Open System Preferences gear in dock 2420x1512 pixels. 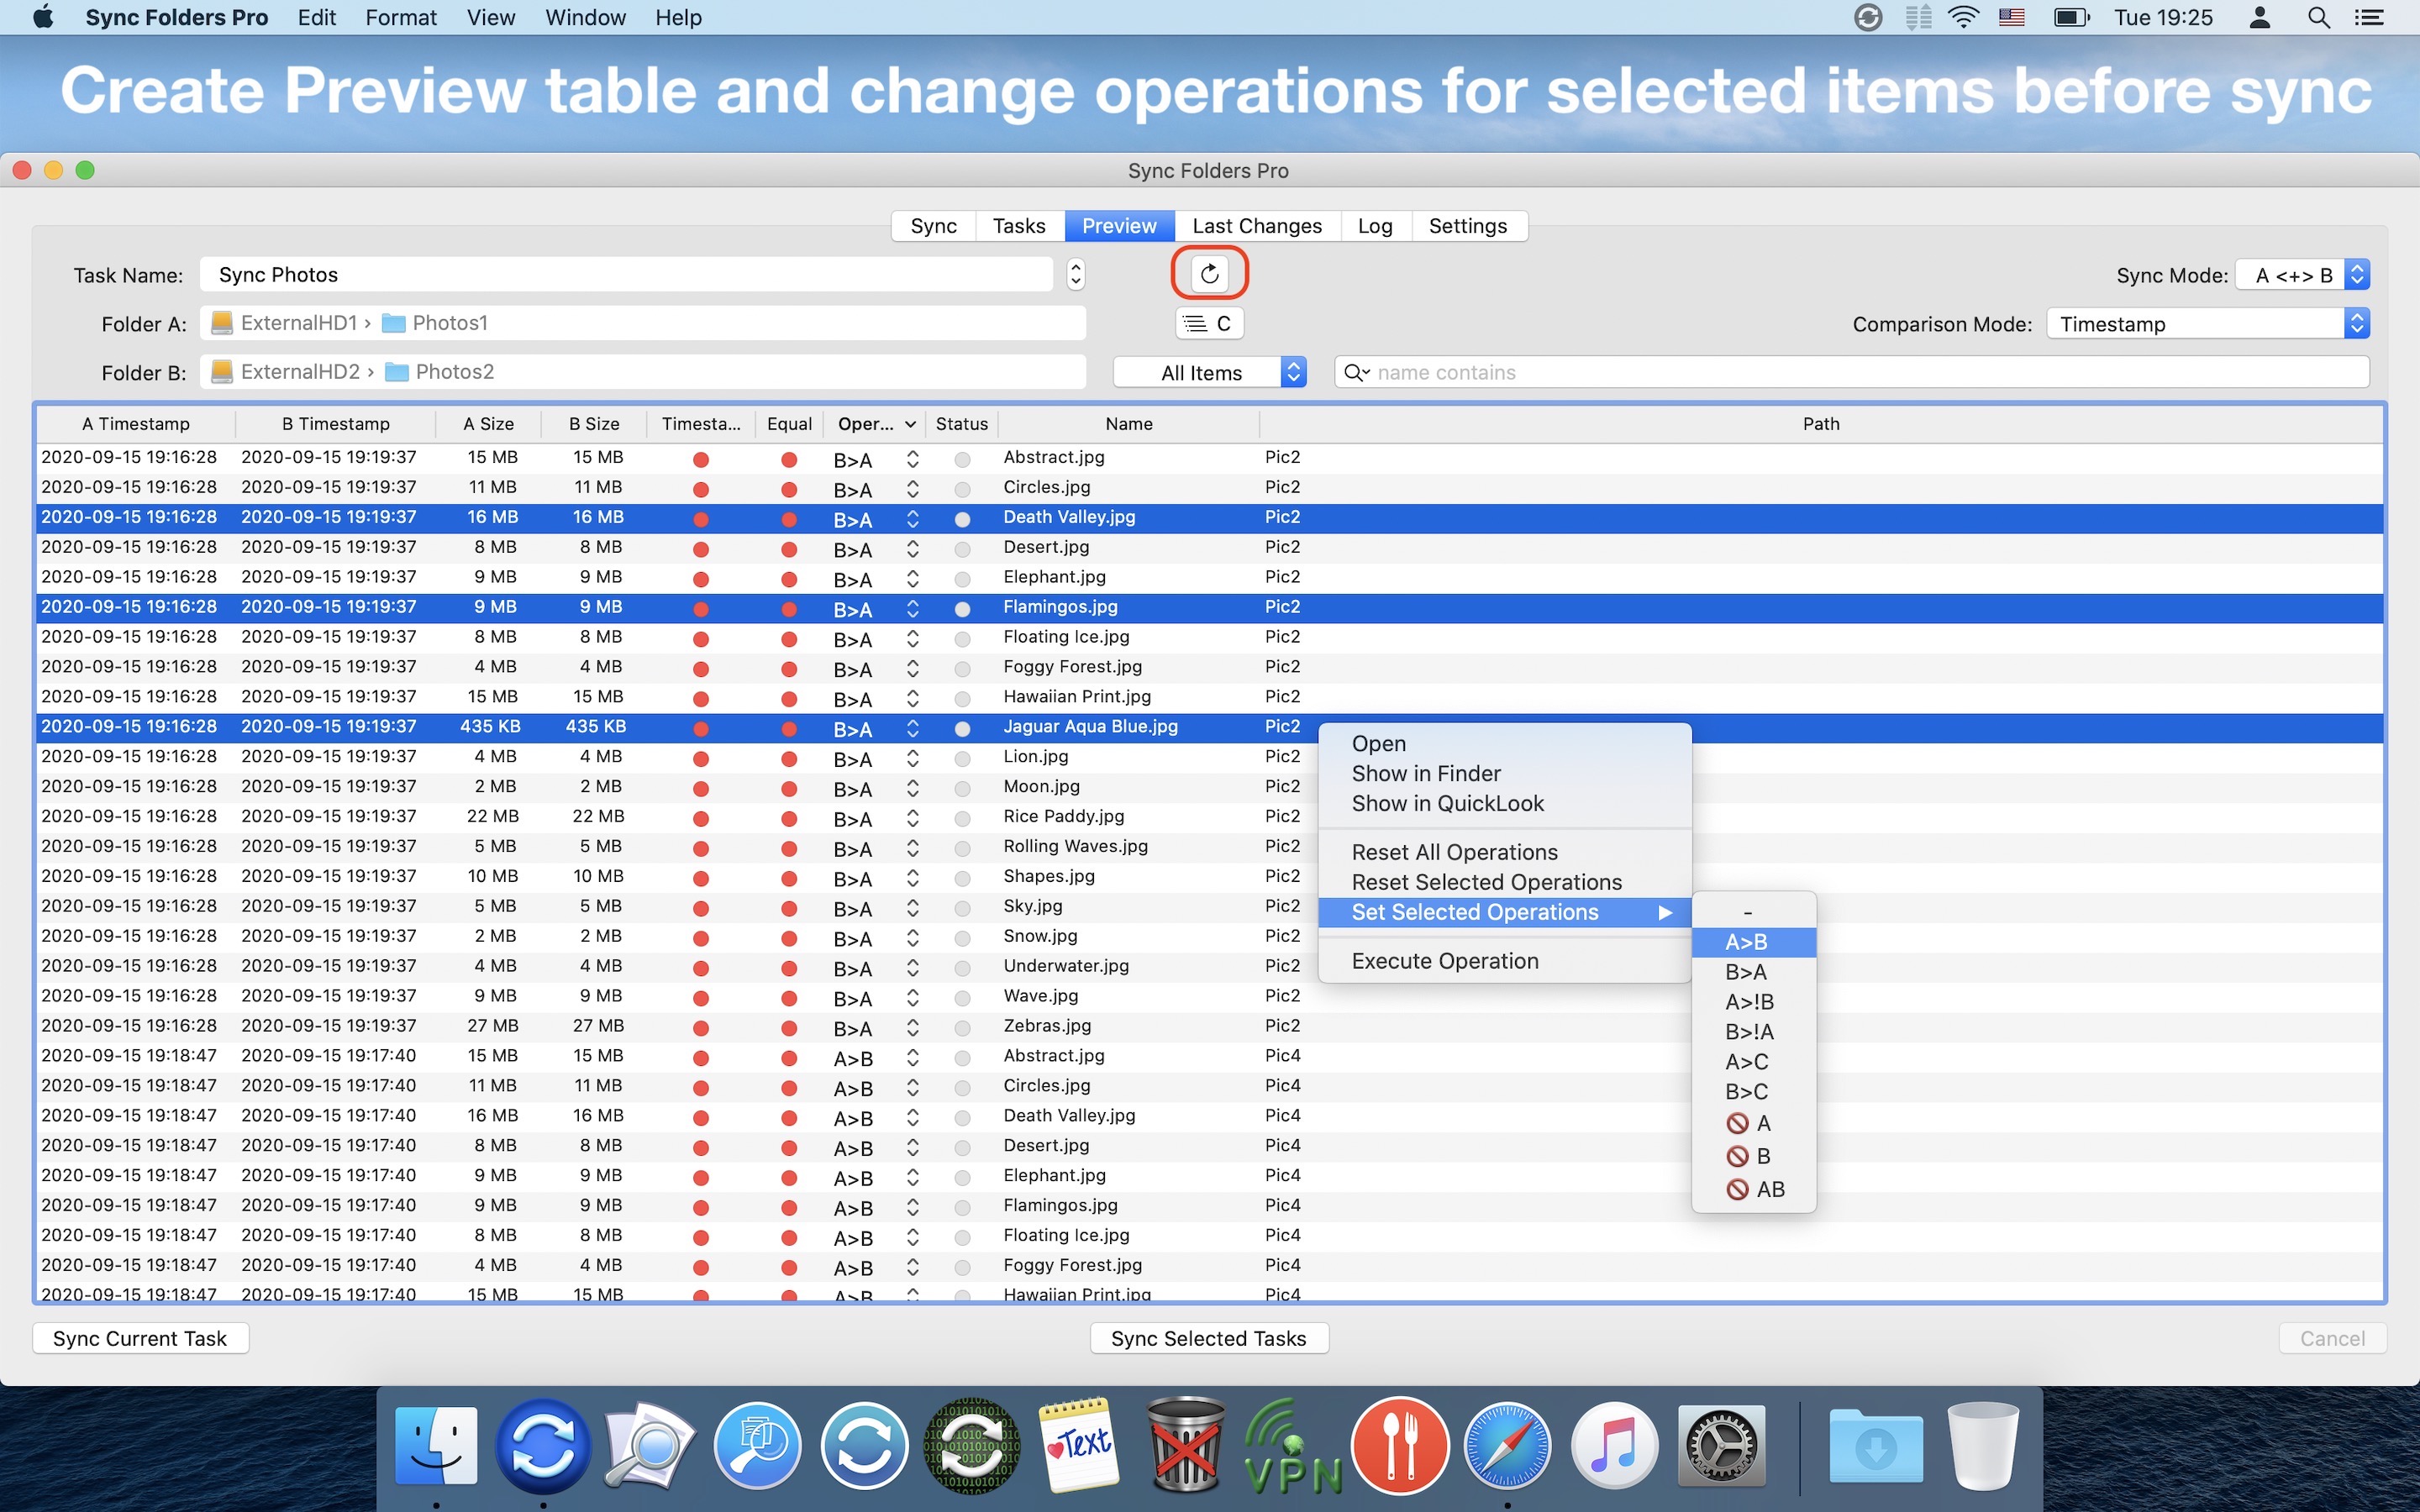pyautogui.click(x=1721, y=1446)
